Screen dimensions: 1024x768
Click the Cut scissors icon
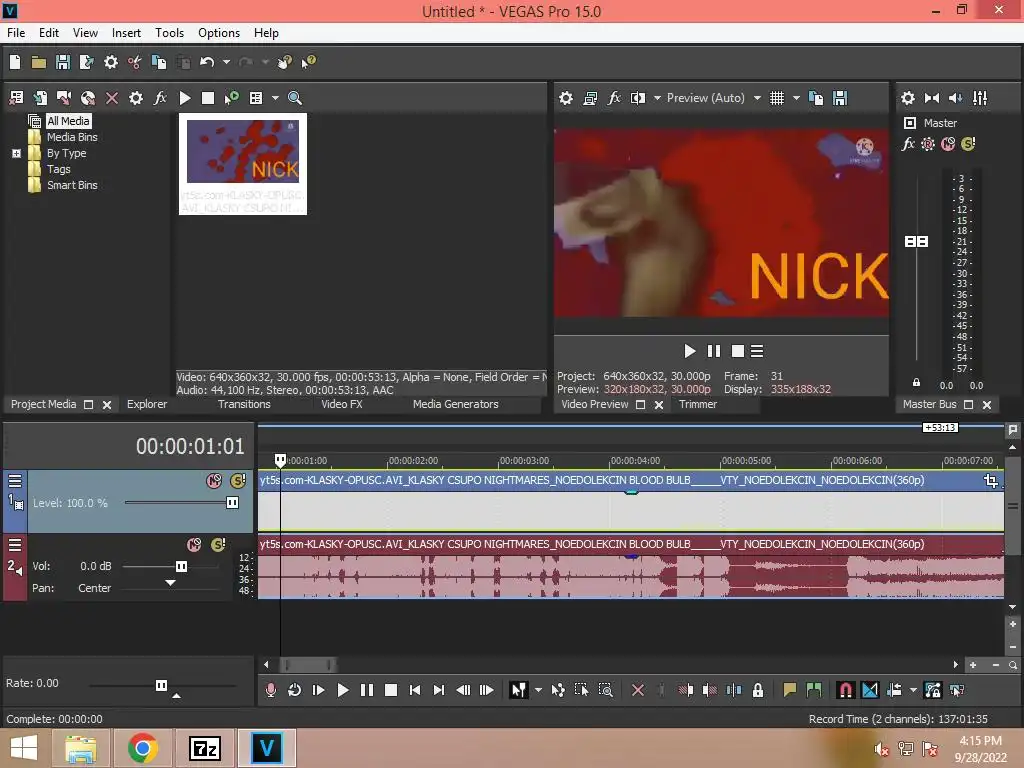coord(135,62)
